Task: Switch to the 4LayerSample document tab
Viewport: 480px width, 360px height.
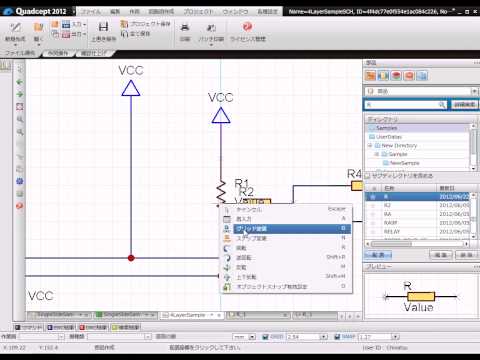Action: coord(191,315)
